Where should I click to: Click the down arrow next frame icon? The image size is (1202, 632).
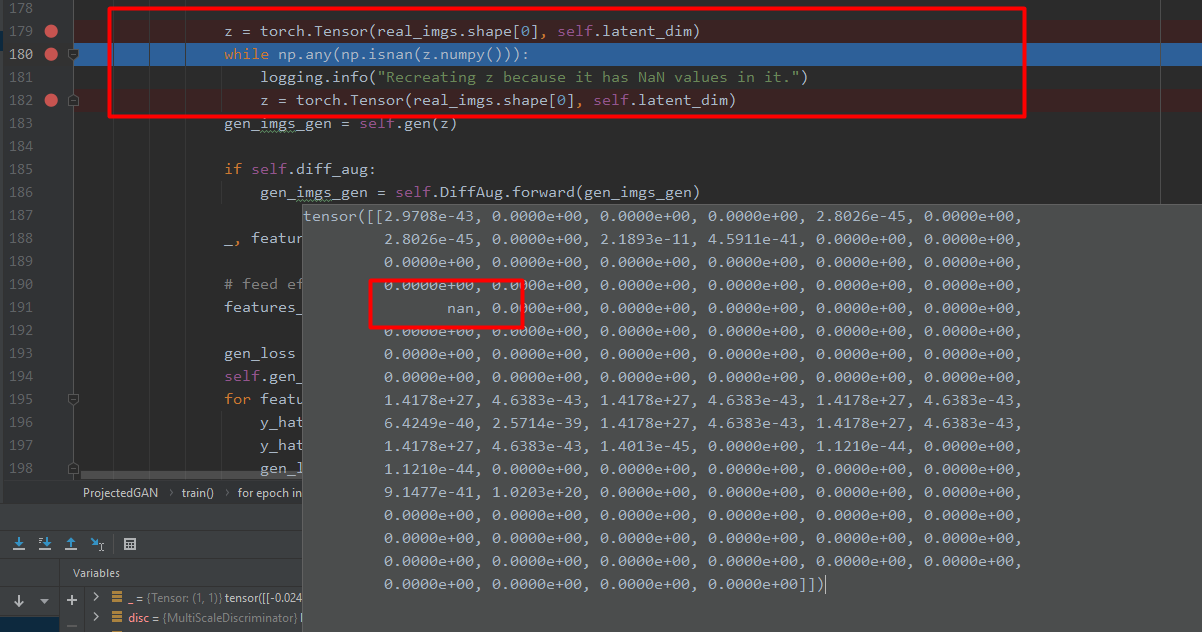[x=19, y=600]
